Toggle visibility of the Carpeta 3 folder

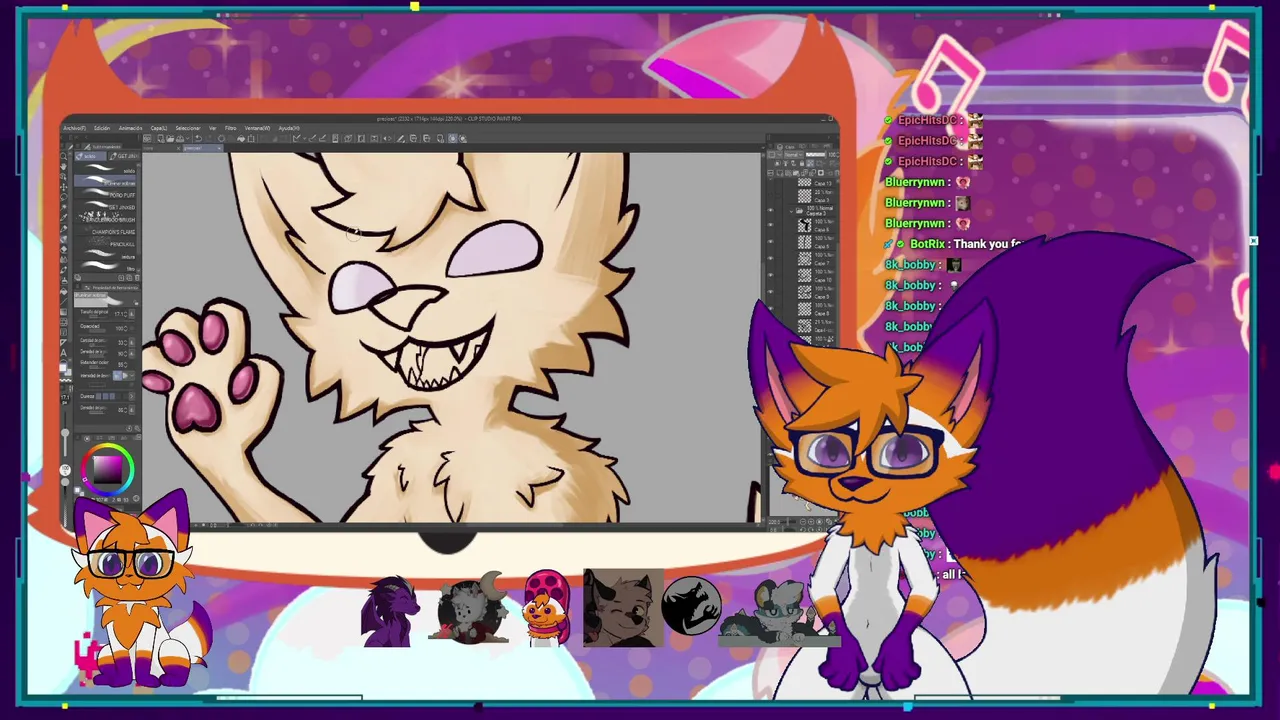tap(771, 210)
